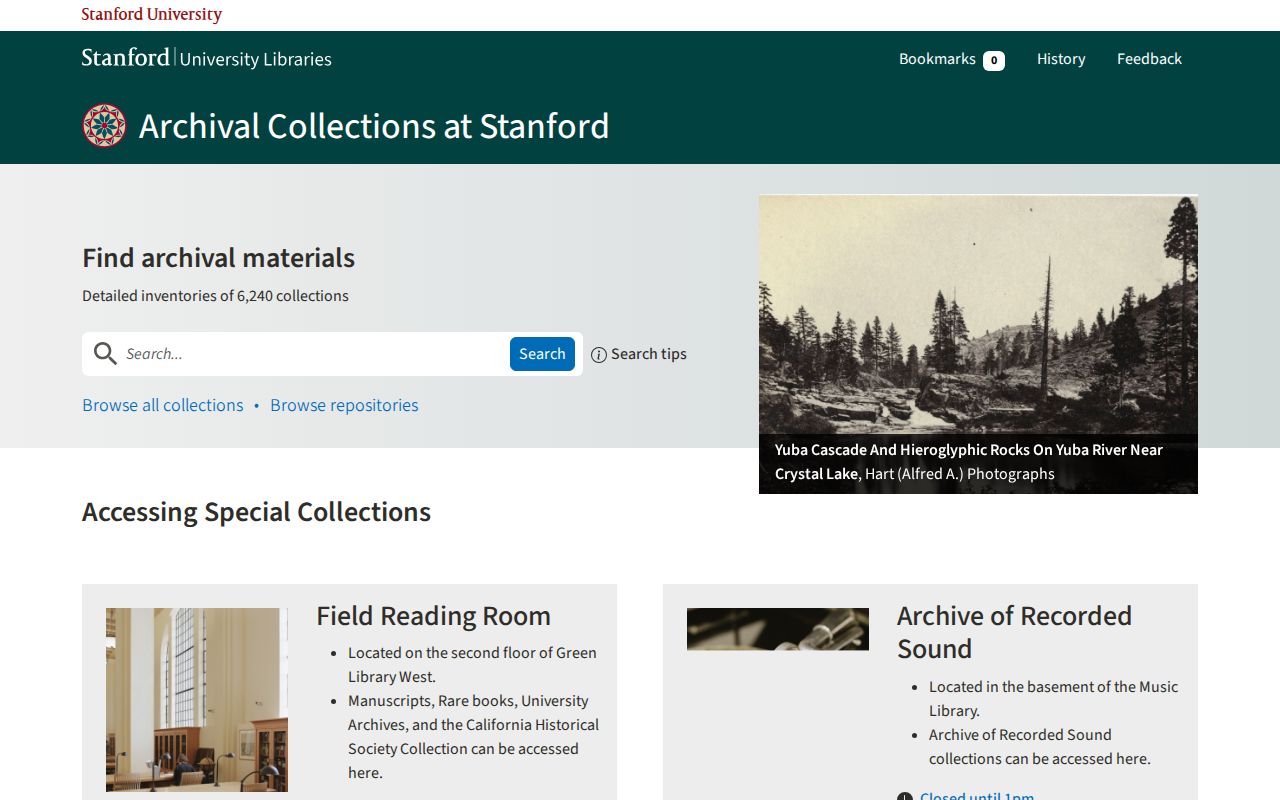
Task: Click the 'Find archival materials' heading
Action: pyautogui.click(x=218, y=258)
